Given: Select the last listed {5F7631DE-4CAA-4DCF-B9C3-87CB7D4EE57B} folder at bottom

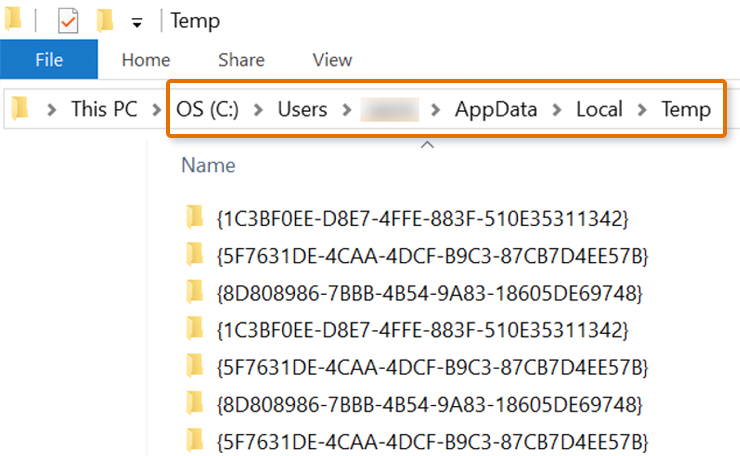Looking at the screenshot, I should point(432,441).
